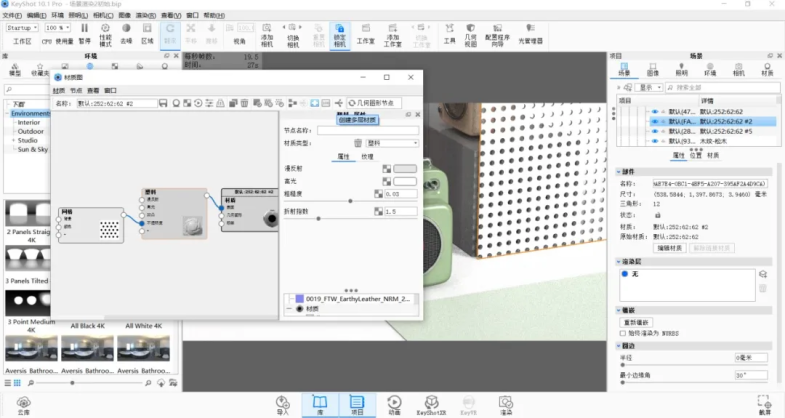Open the Startup workspace dropdown
Viewport: 785px width, 418px height.
point(24,28)
